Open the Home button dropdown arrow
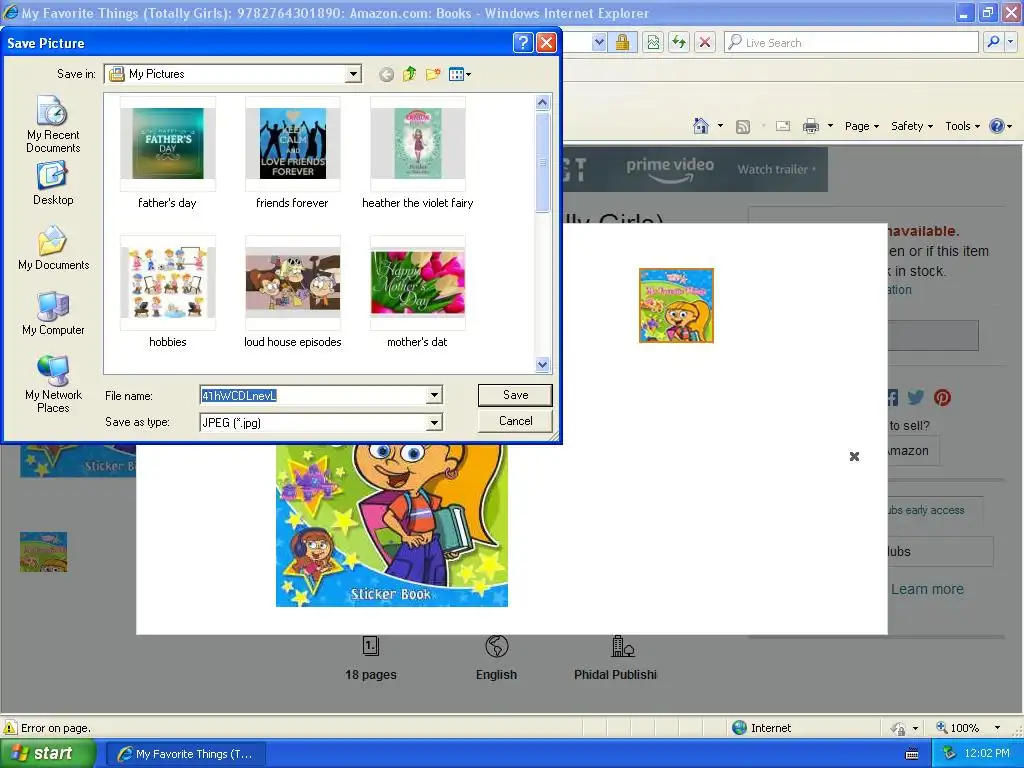This screenshot has width=1024, height=768. coord(720,126)
